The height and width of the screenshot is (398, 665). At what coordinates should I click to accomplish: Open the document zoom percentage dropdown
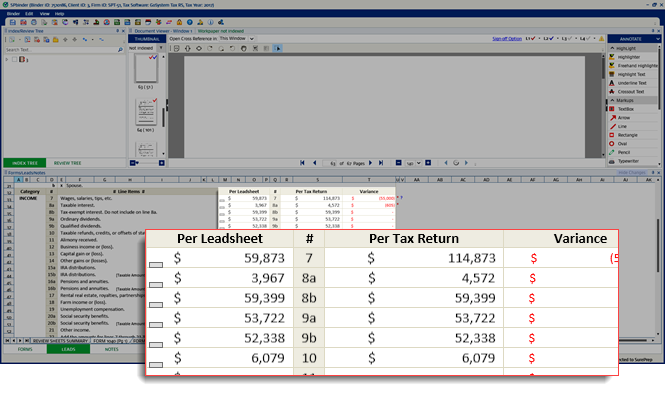point(419,163)
